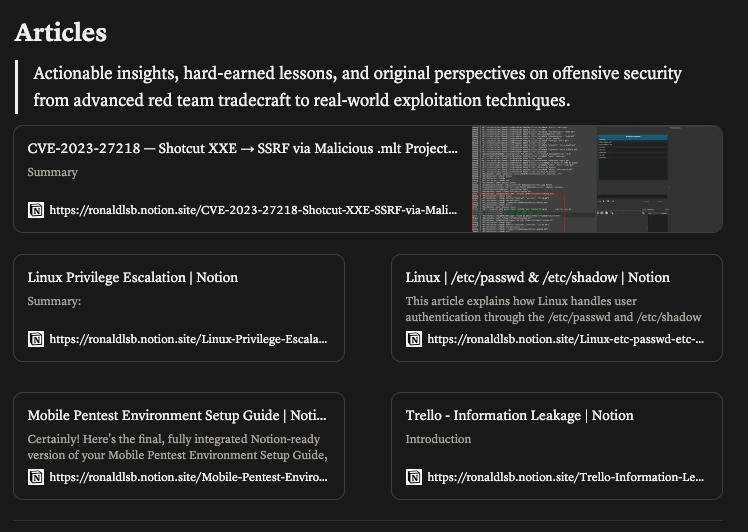Click the Notion icon in the Linux Privilege Escalation card

(36, 339)
